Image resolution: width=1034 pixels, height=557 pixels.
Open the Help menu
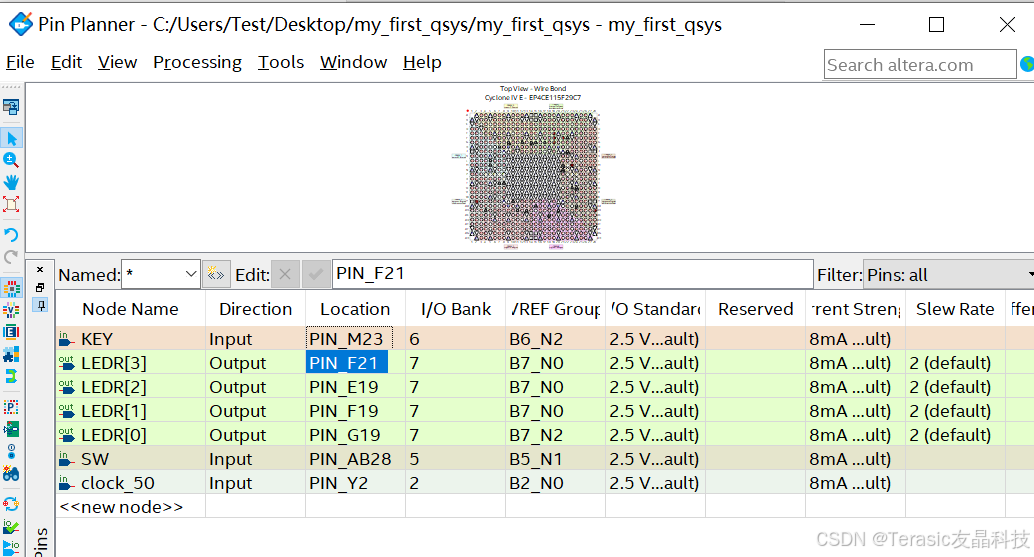[x=422, y=62]
